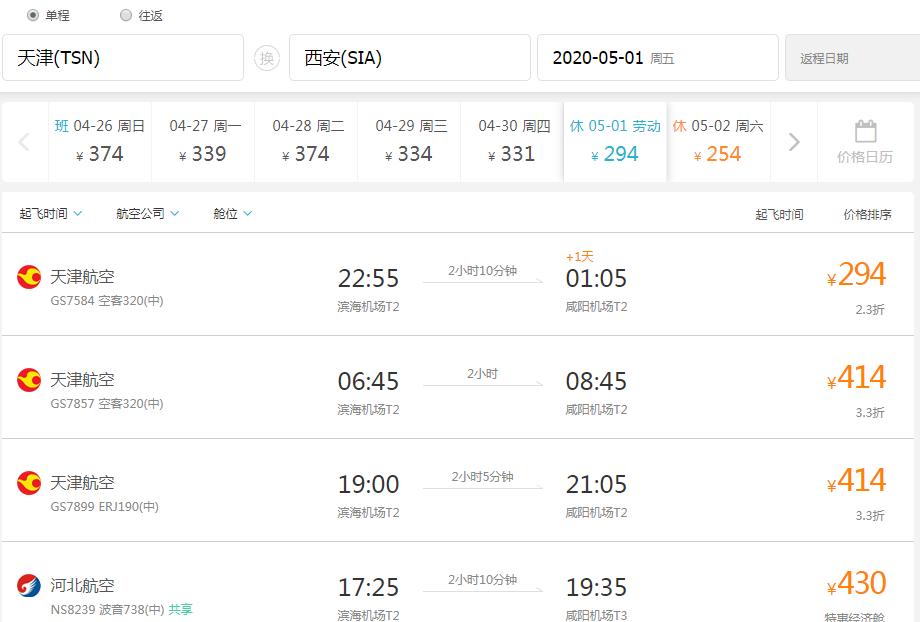Click the Hebei Airlines logo
The image size is (920, 622).
click(x=29, y=586)
